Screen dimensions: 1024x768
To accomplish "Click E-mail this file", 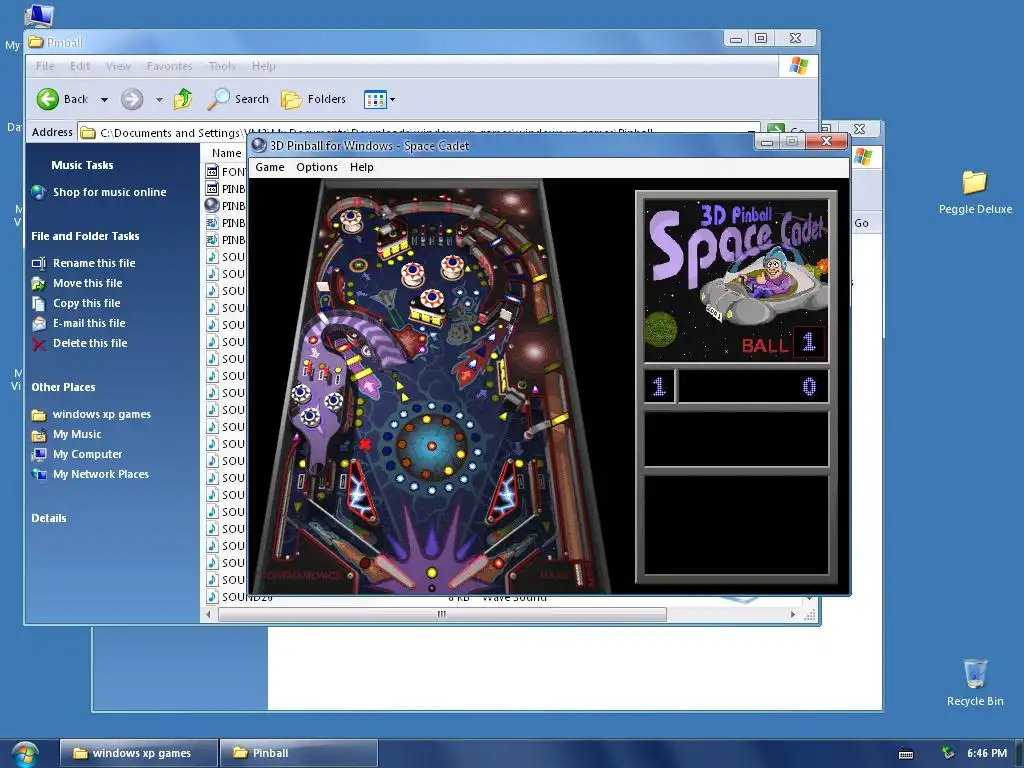I will pos(89,323).
